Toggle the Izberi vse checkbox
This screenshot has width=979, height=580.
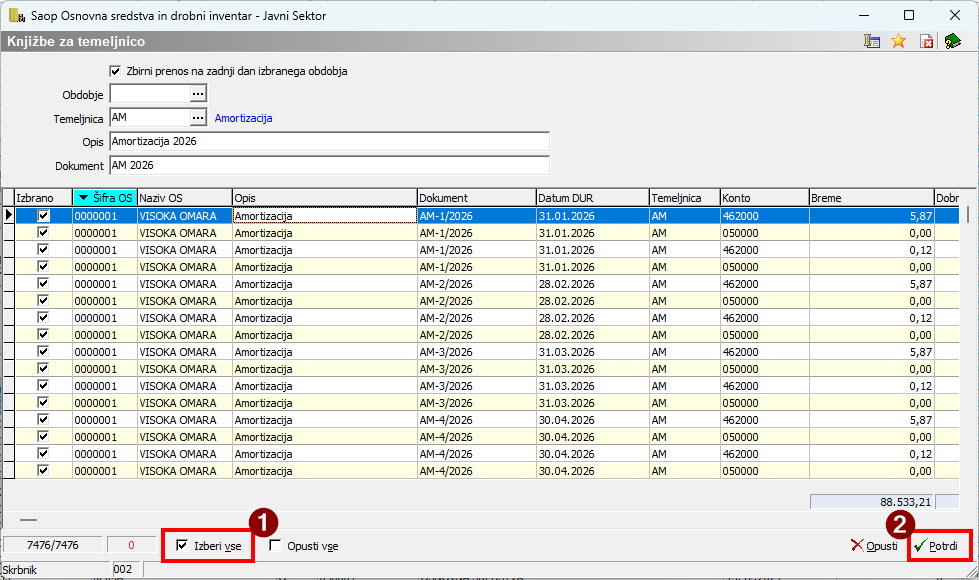(182, 546)
